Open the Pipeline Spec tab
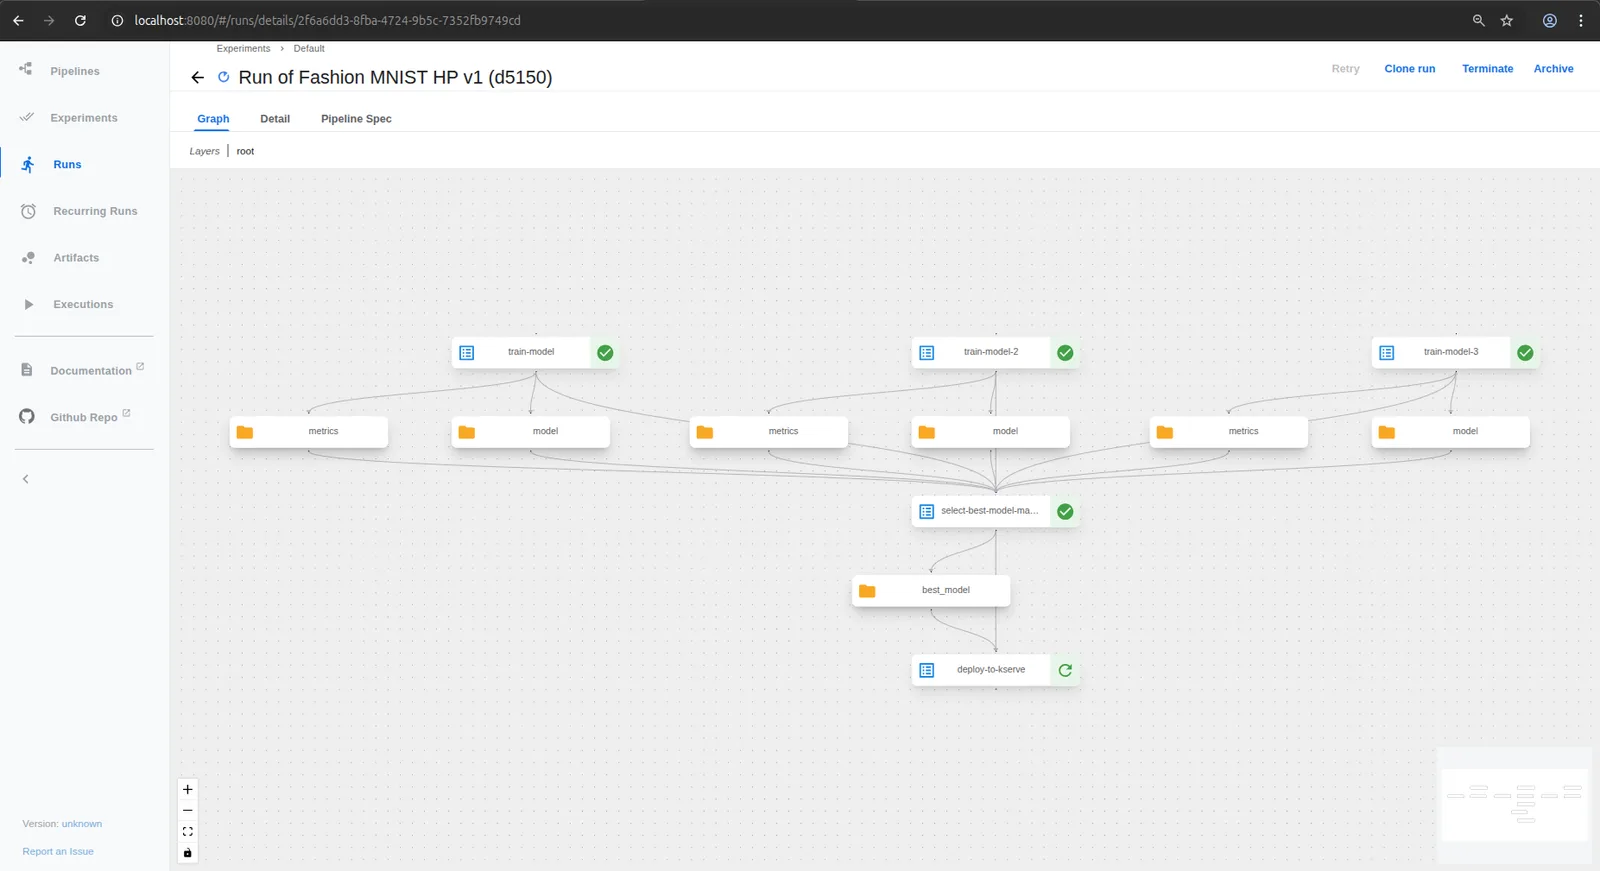The width and height of the screenshot is (1600, 871). click(x=356, y=119)
